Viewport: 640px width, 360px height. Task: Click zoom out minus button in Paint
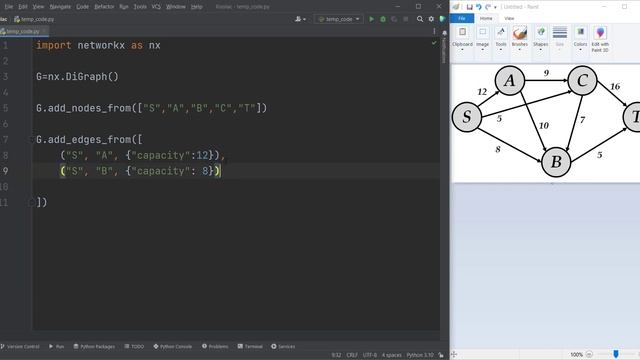[589, 354]
